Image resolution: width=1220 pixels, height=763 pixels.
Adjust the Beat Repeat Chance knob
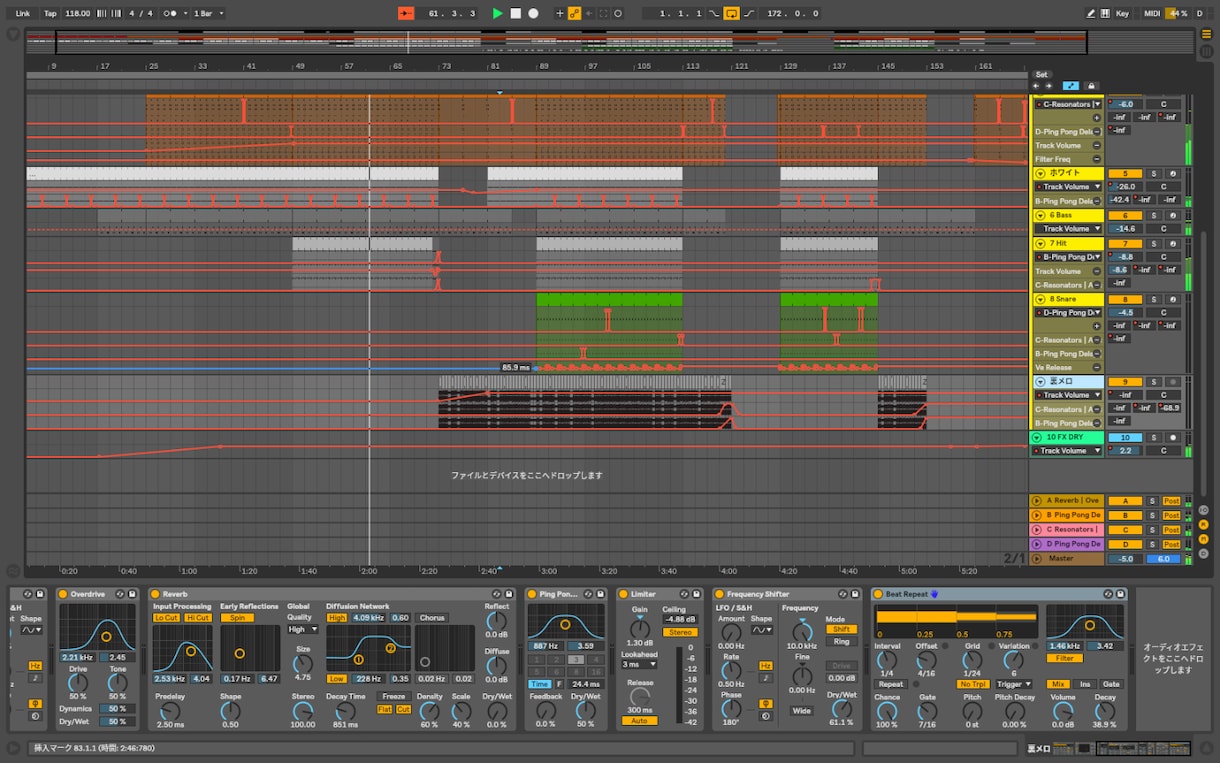click(x=886, y=711)
